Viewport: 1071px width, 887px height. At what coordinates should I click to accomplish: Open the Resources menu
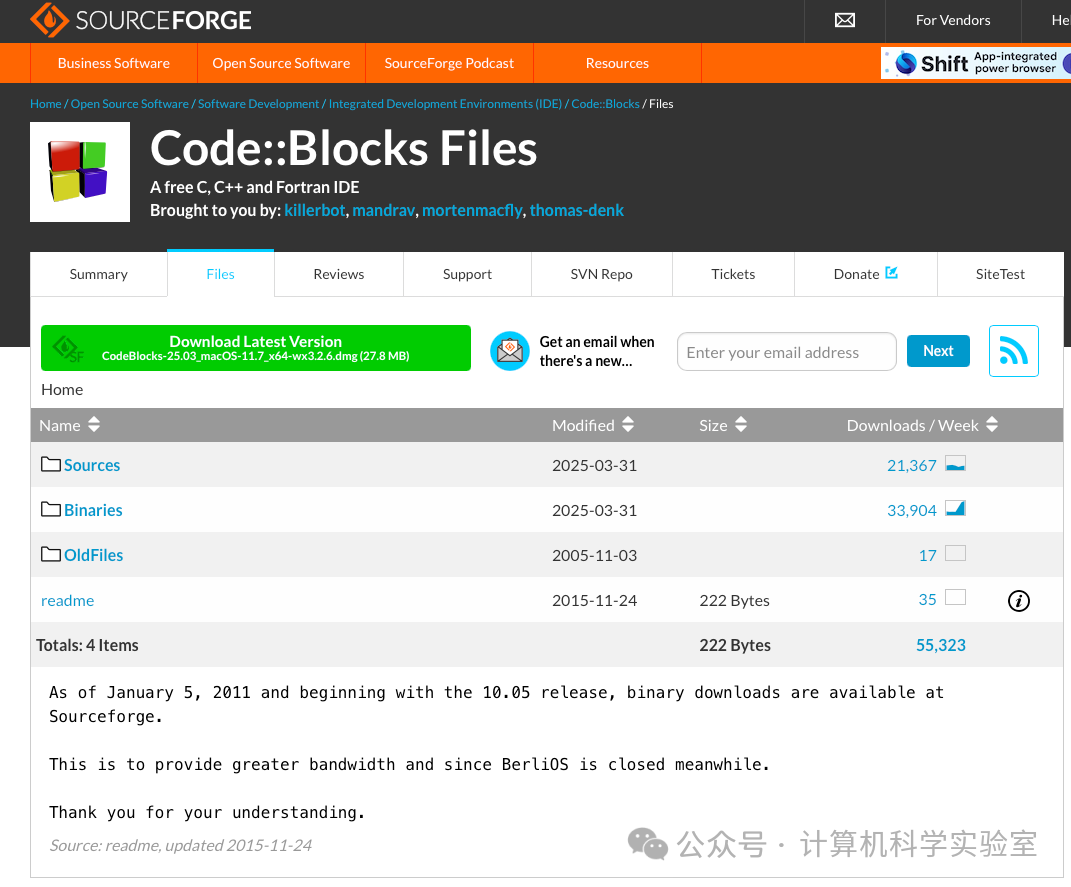pos(617,63)
